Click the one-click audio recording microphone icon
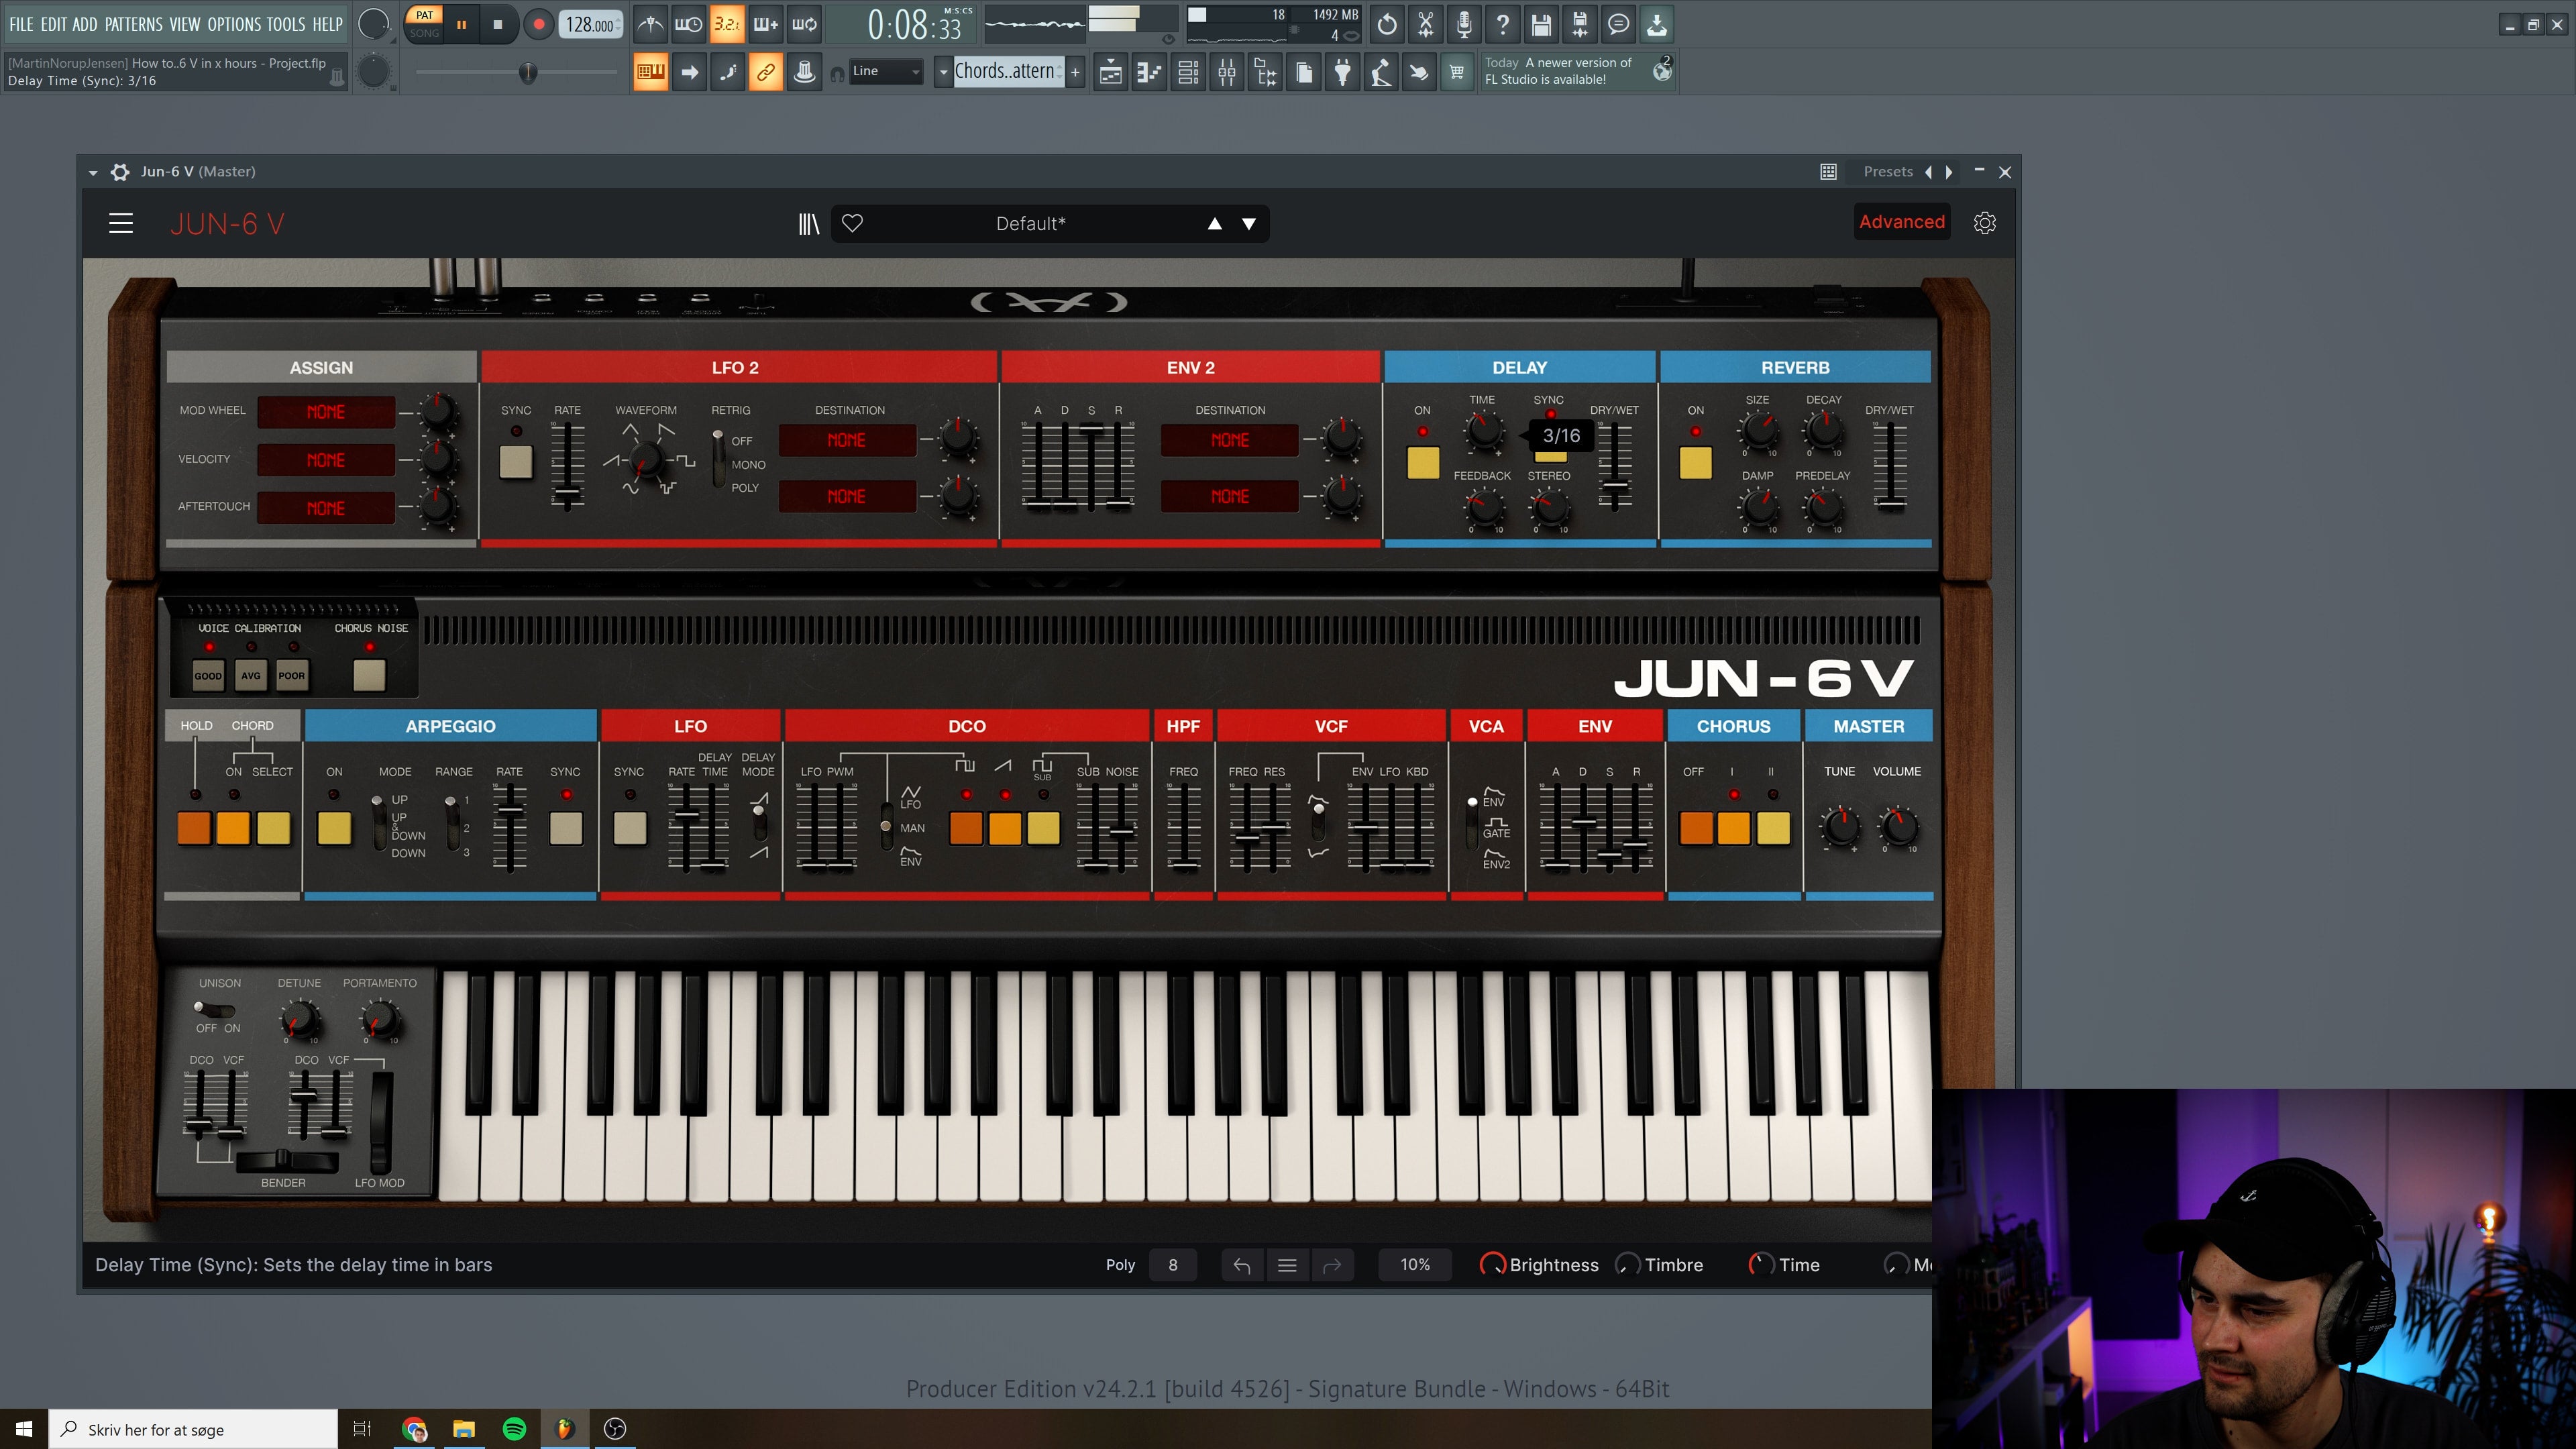2576x1449 pixels. (1464, 25)
